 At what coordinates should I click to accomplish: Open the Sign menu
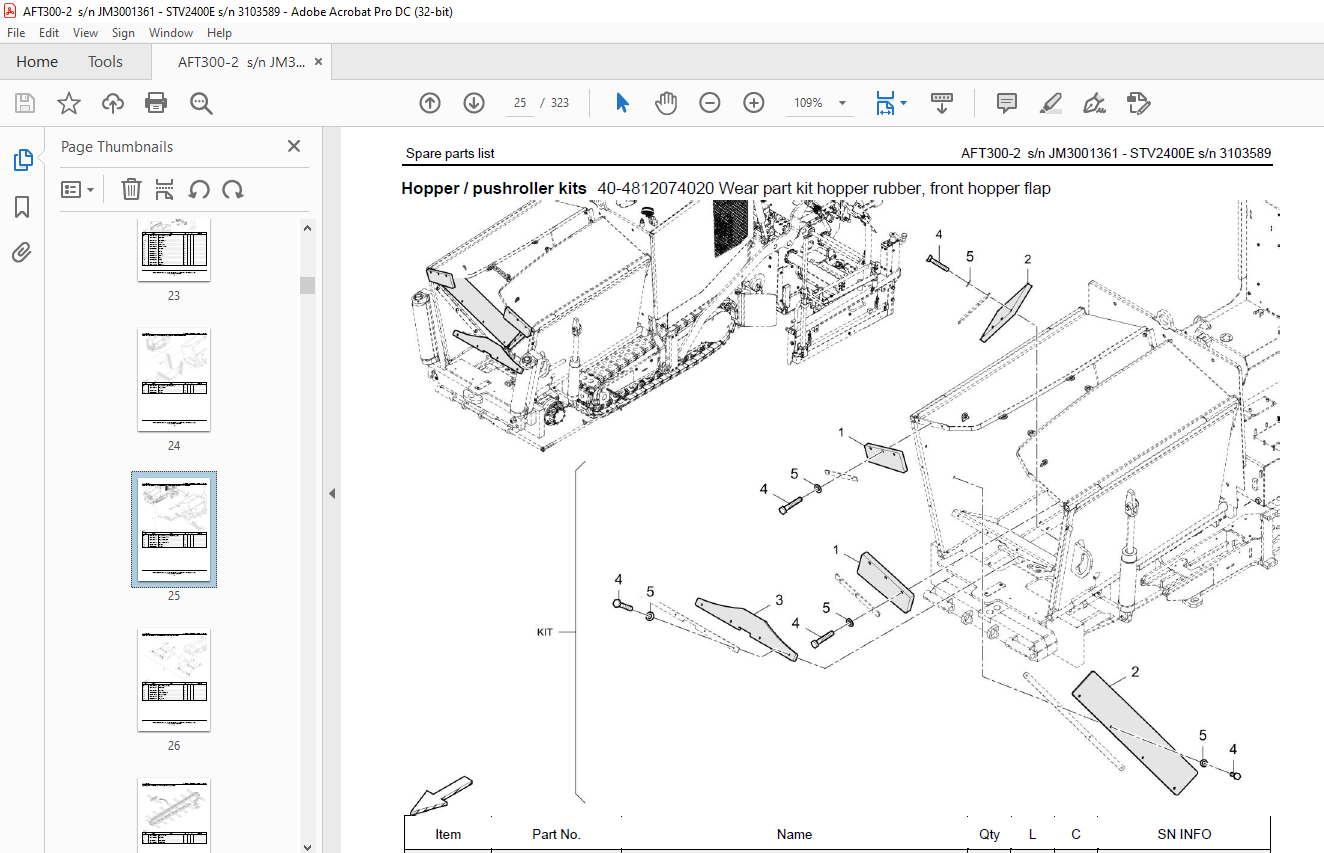pos(123,33)
